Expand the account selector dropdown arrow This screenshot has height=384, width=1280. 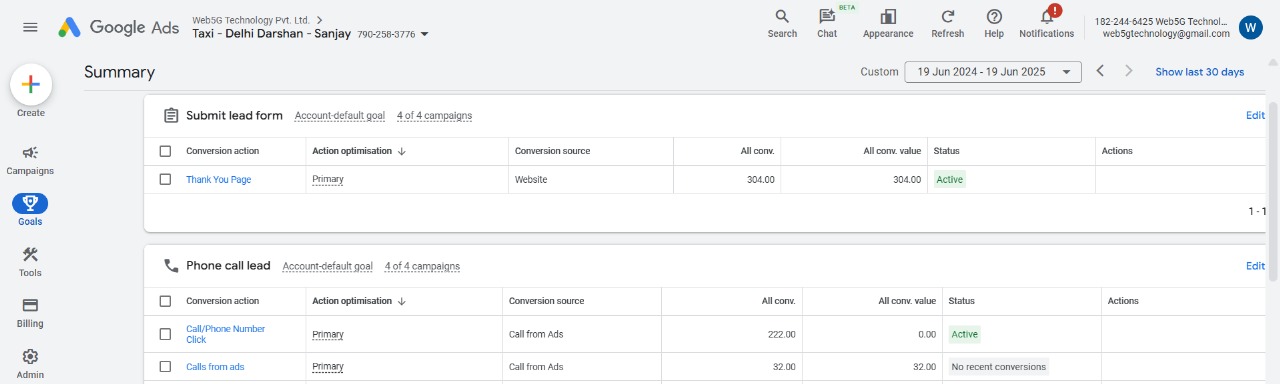point(425,34)
